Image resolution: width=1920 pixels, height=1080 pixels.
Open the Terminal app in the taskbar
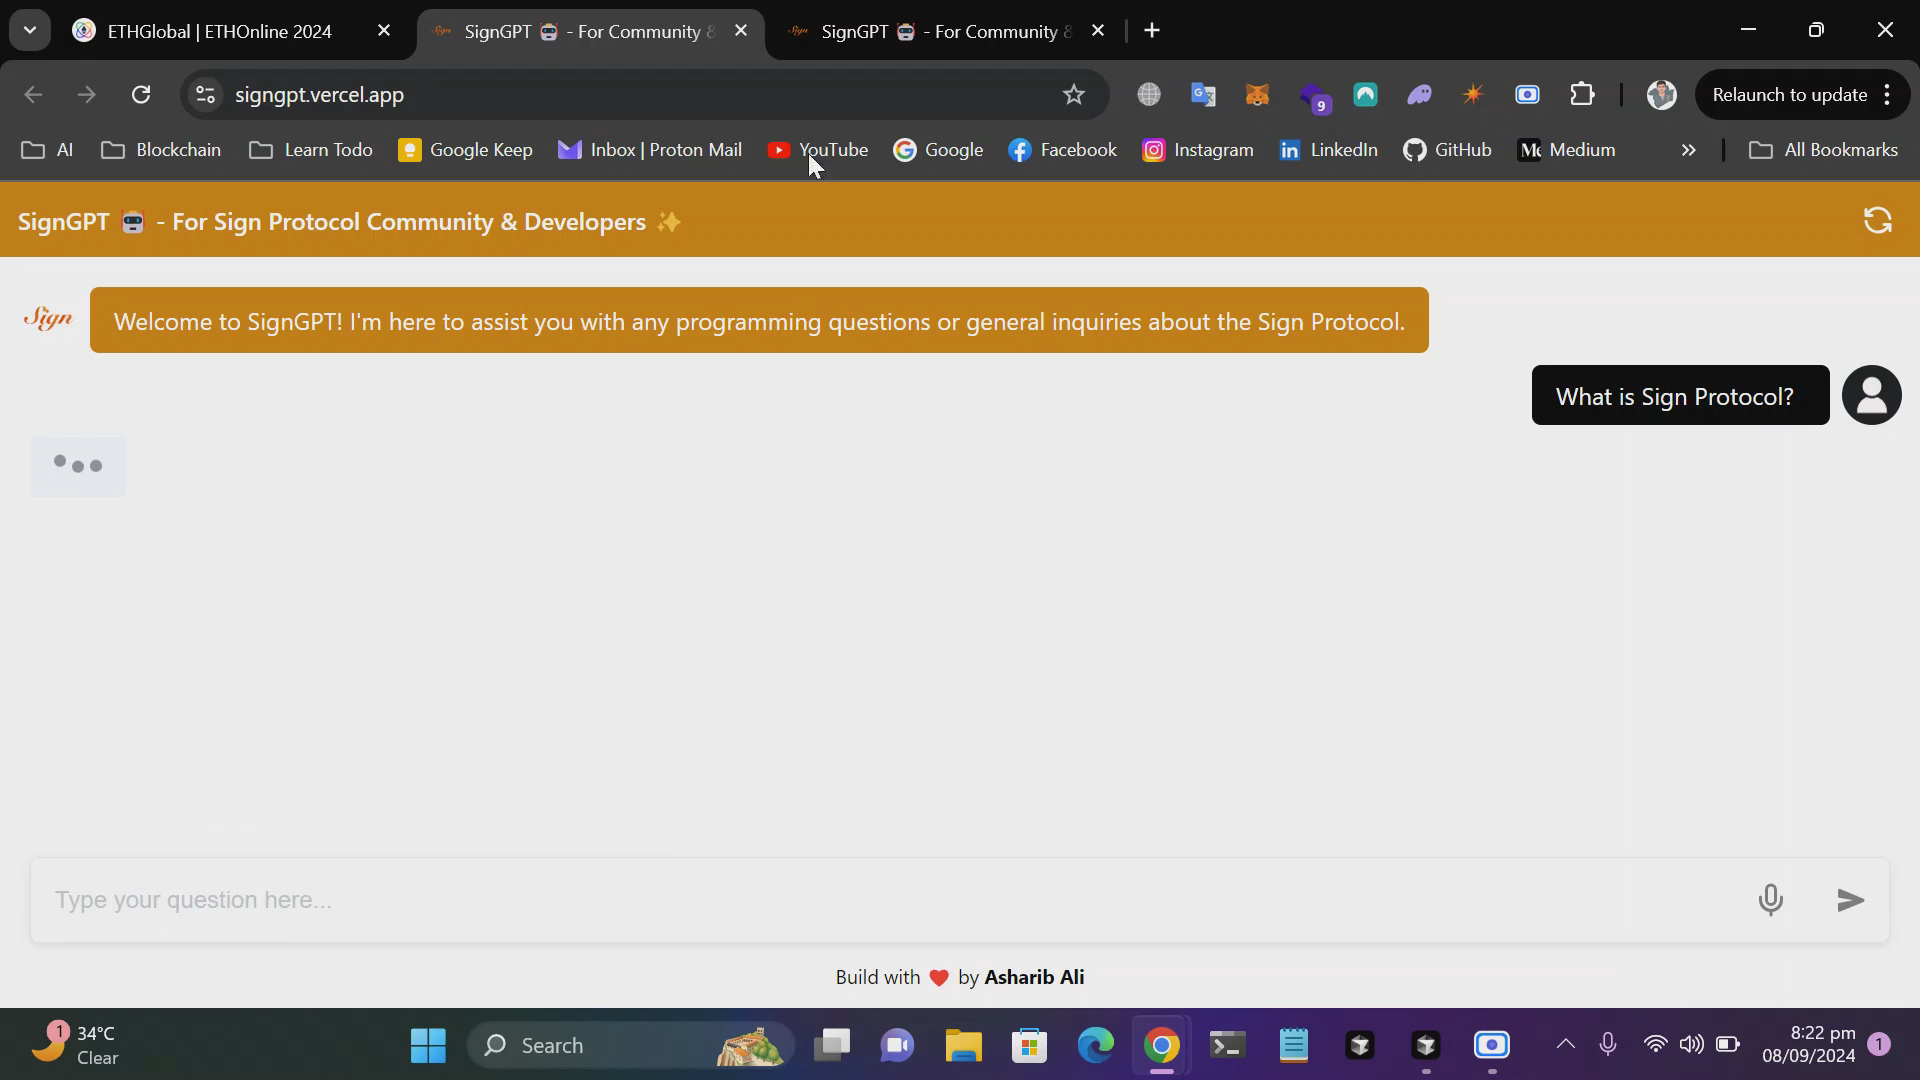tap(1227, 1046)
